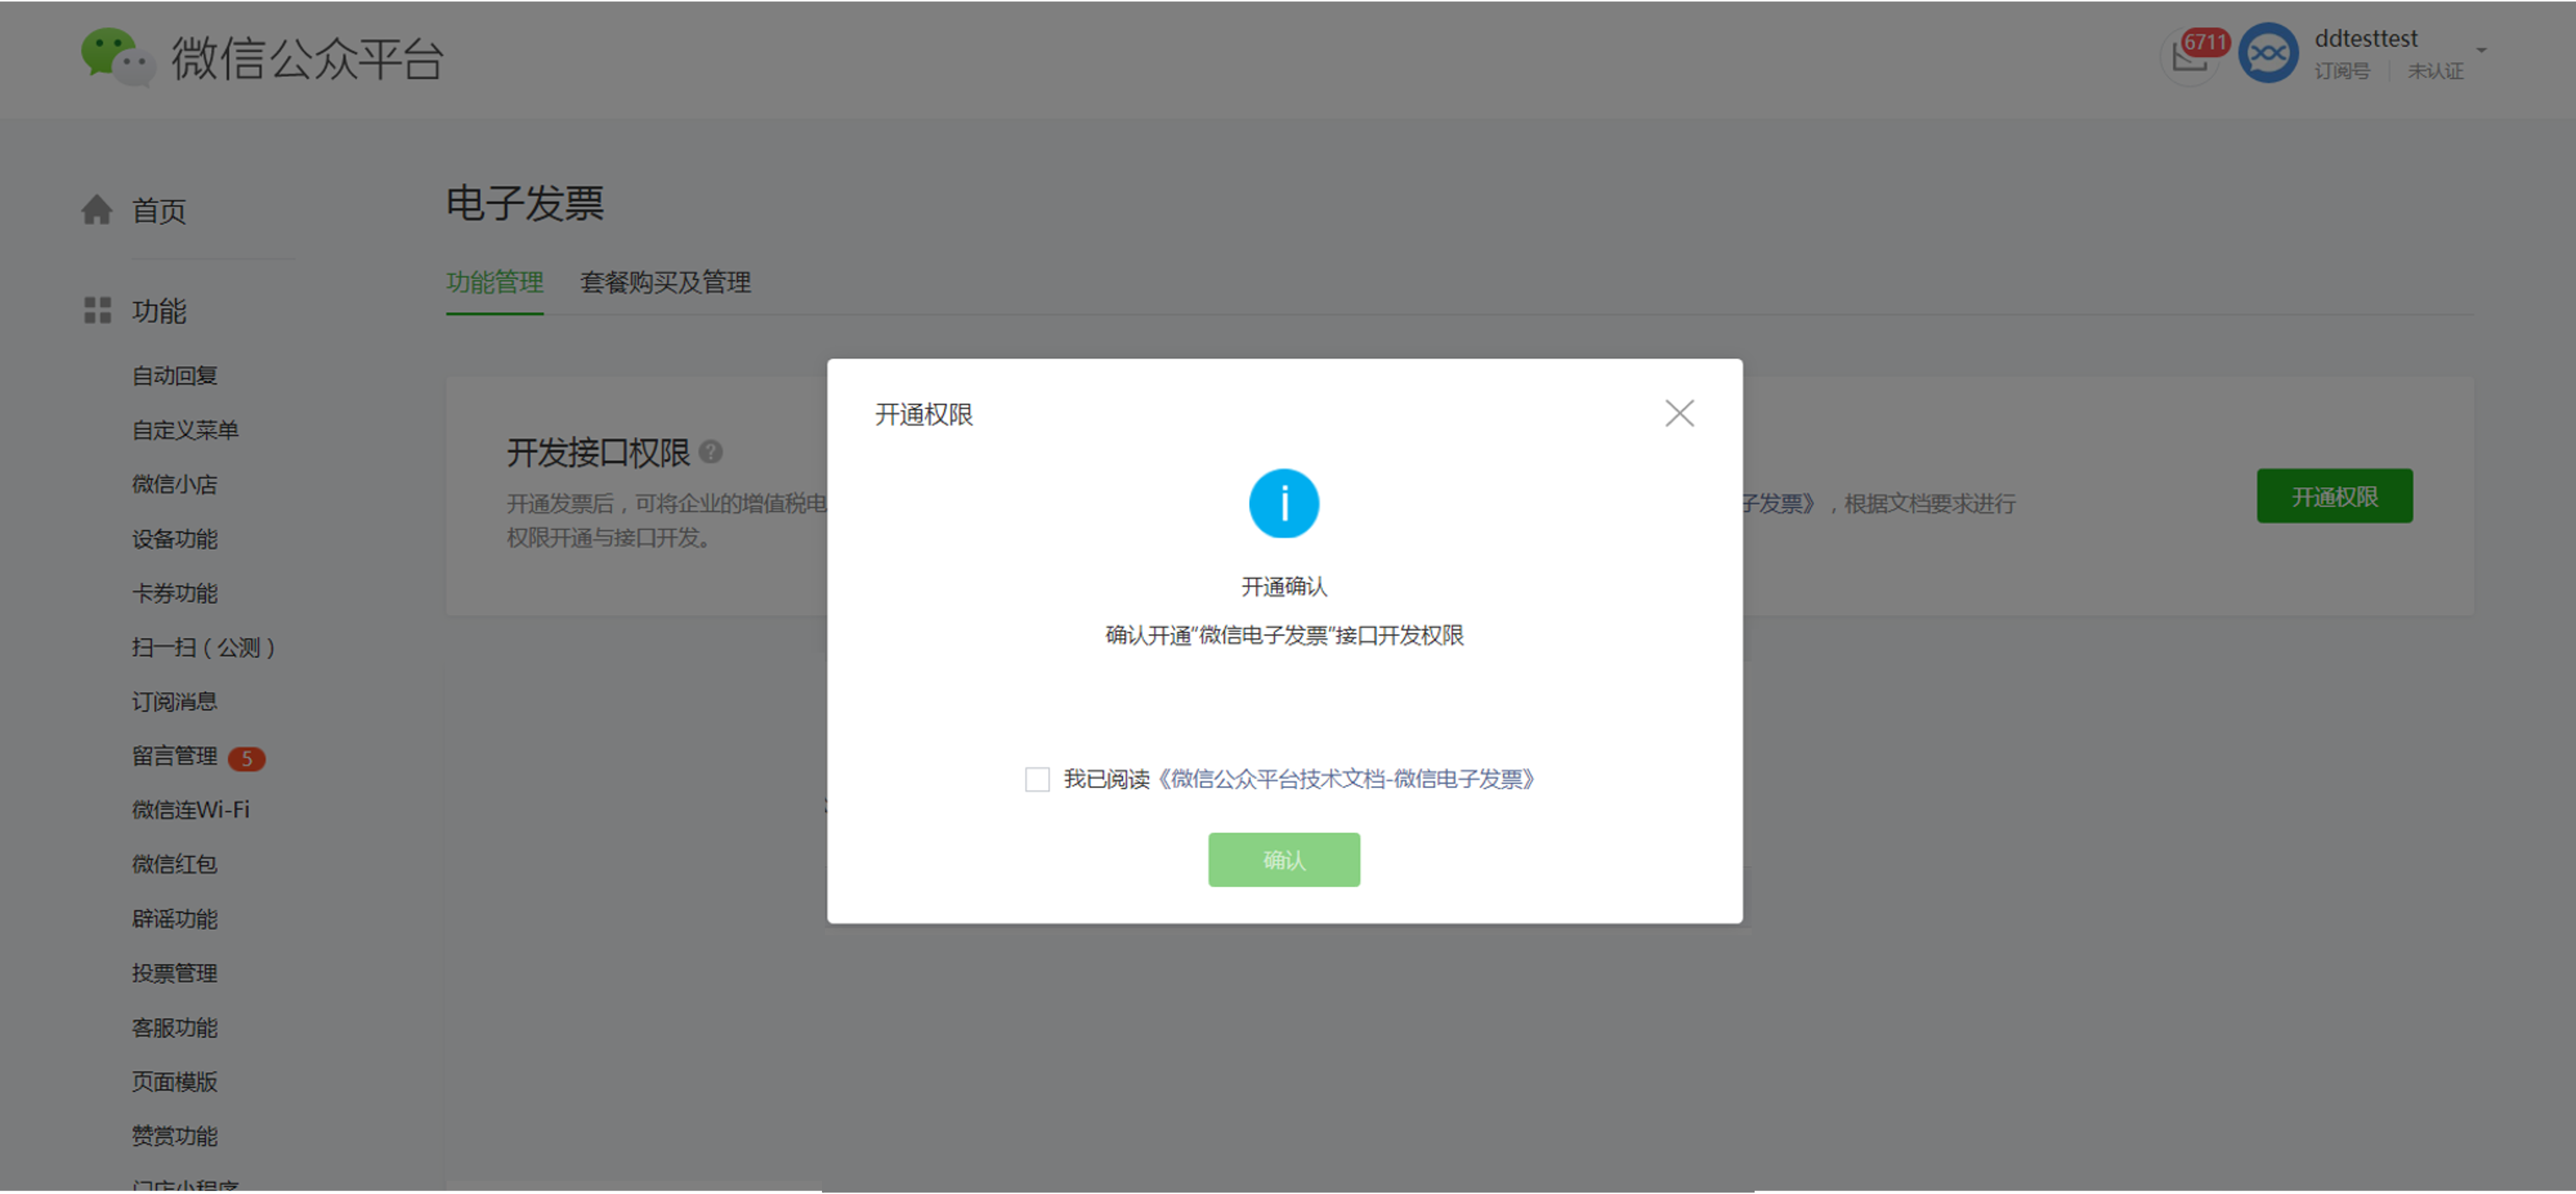Open 自动回复 in sidebar

click(x=175, y=376)
